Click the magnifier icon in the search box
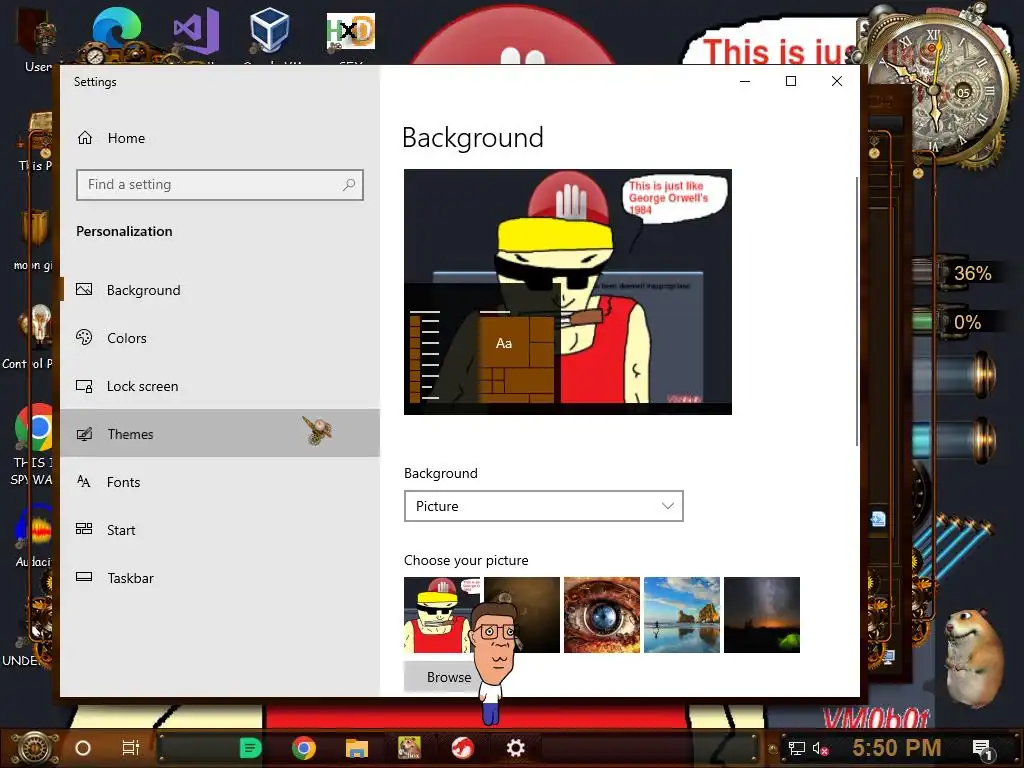Screen dimensions: 1024x768 click(349, 185)
